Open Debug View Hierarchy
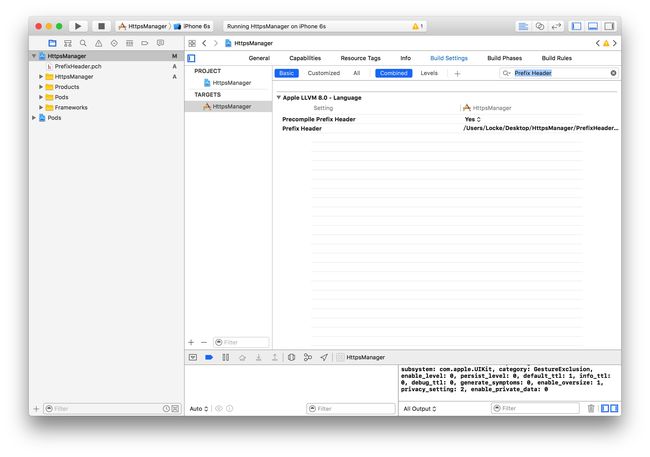Viewport: 650px width, 457px height. (x=291, y=357)
